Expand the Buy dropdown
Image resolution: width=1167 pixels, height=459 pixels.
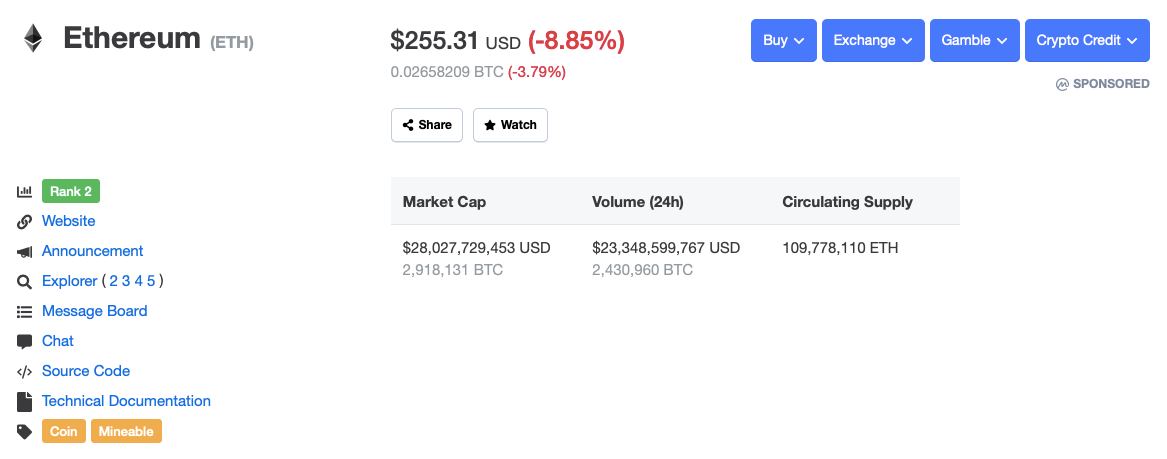[x=784, y=41]
